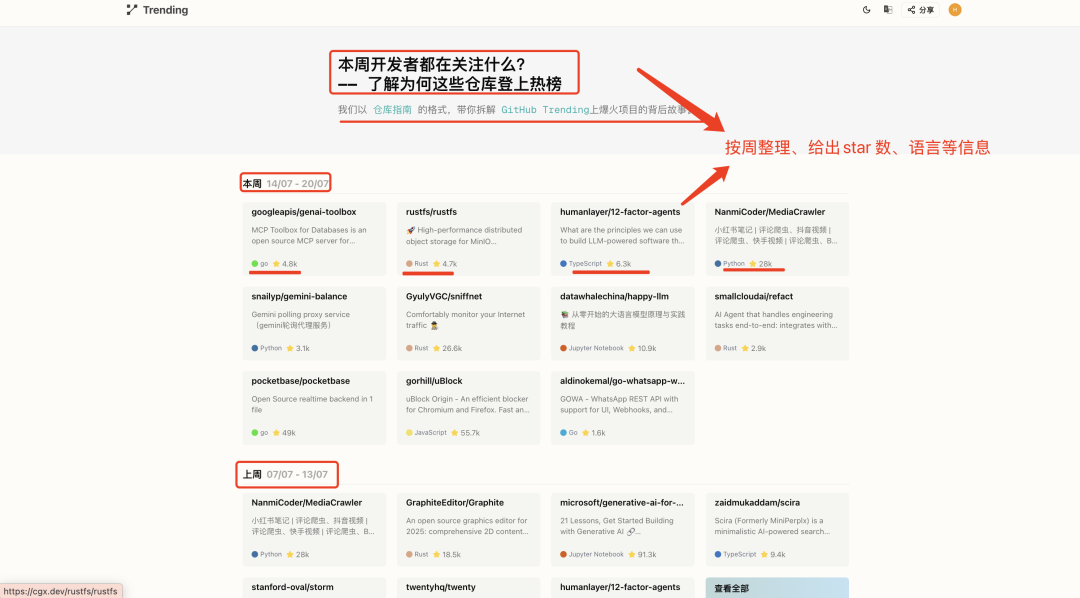The height and width of the screenshot is (598, 1080).
Task: Click the detective emoji in sniffnet description
Action: [x=434, y=325]
